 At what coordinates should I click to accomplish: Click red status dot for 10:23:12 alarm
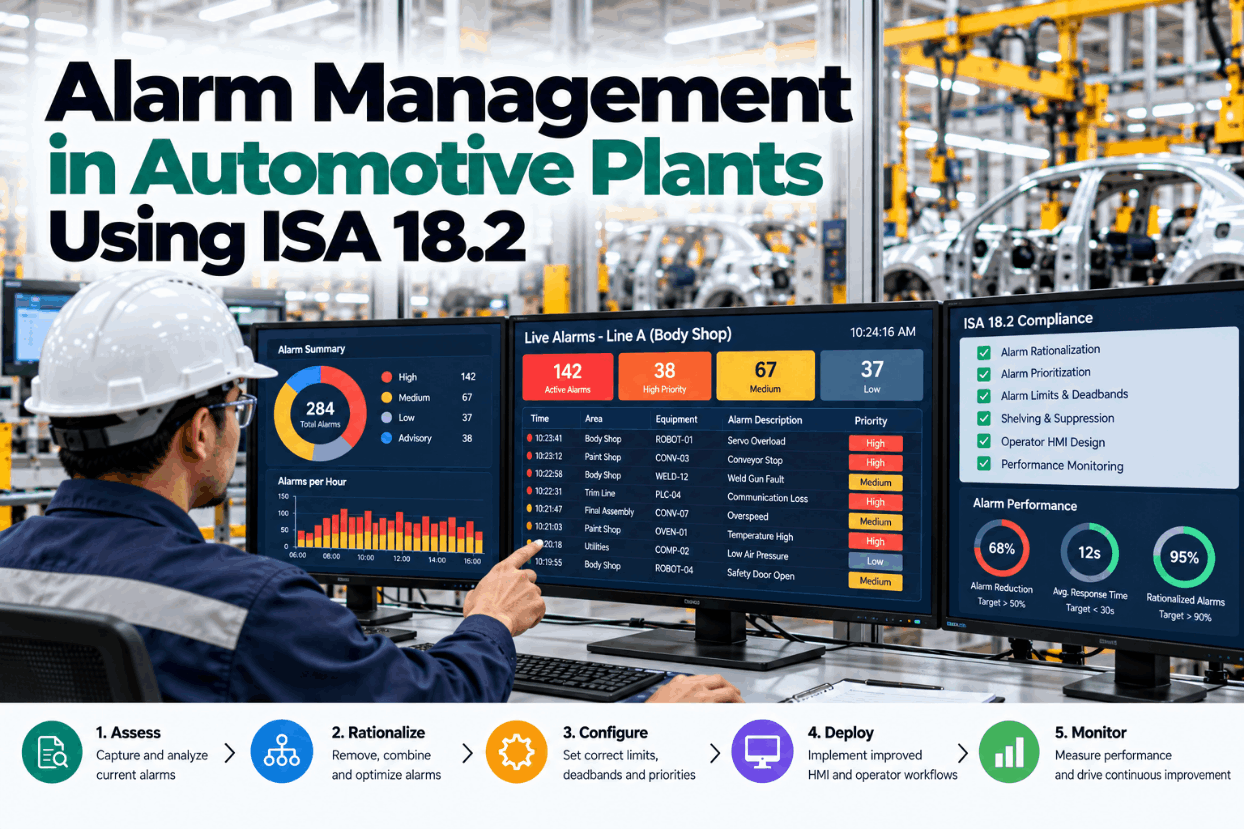530,456
